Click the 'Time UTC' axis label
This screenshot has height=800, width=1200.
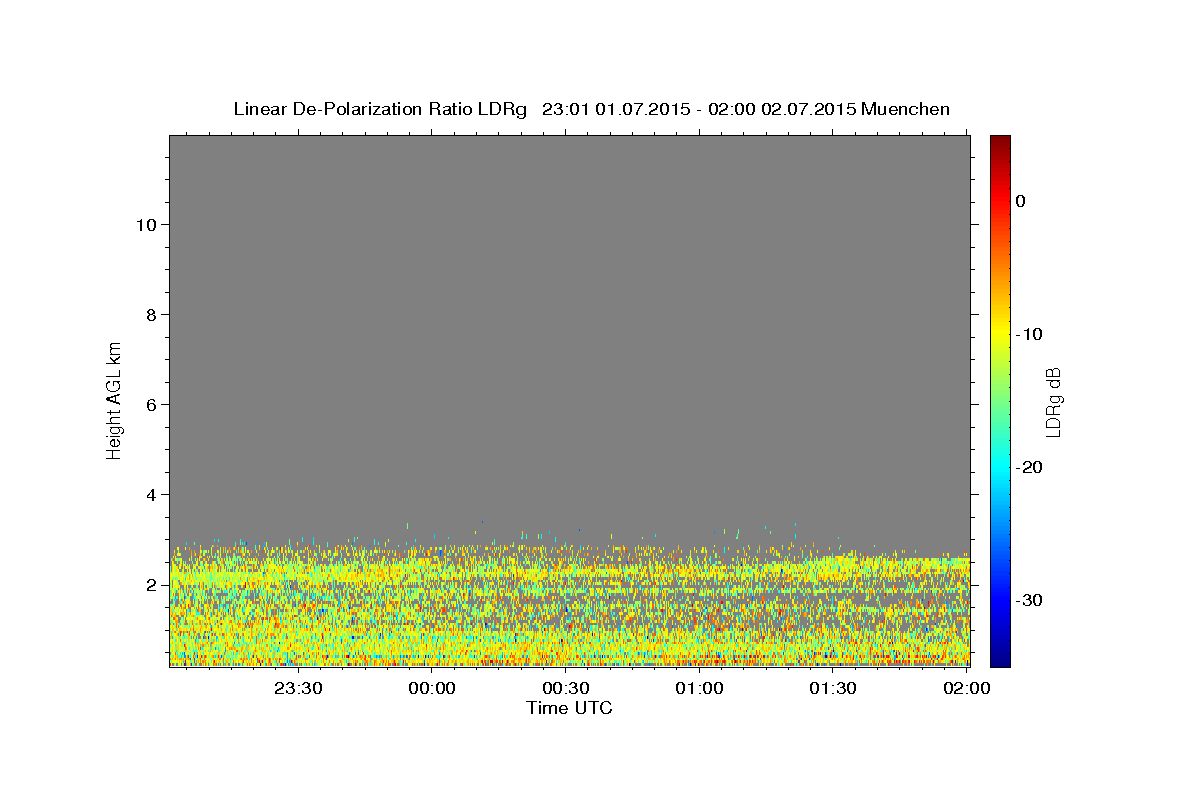(569, 708)
